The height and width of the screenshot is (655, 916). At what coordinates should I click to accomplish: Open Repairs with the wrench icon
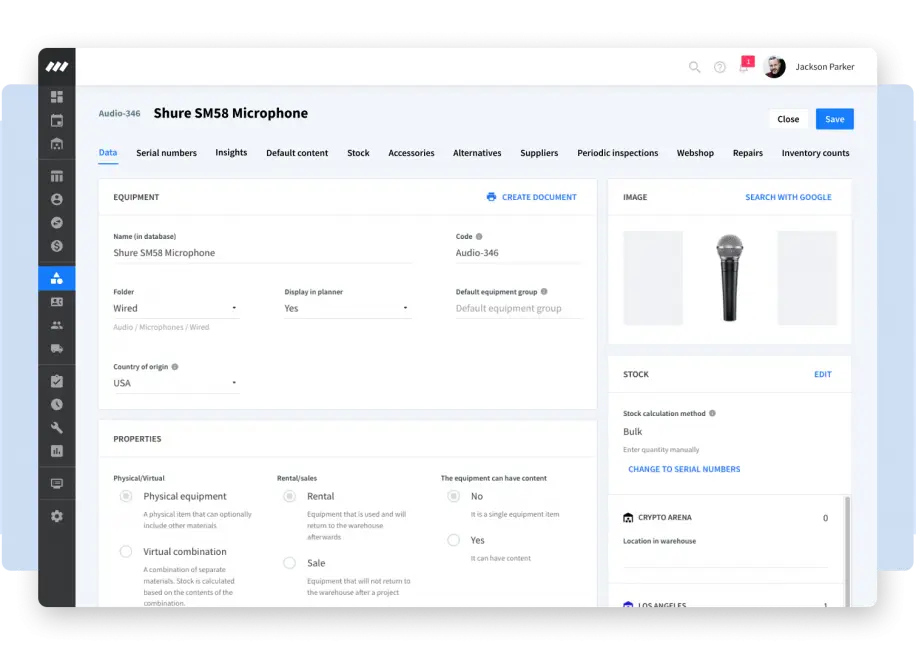(x=57, y=427)
